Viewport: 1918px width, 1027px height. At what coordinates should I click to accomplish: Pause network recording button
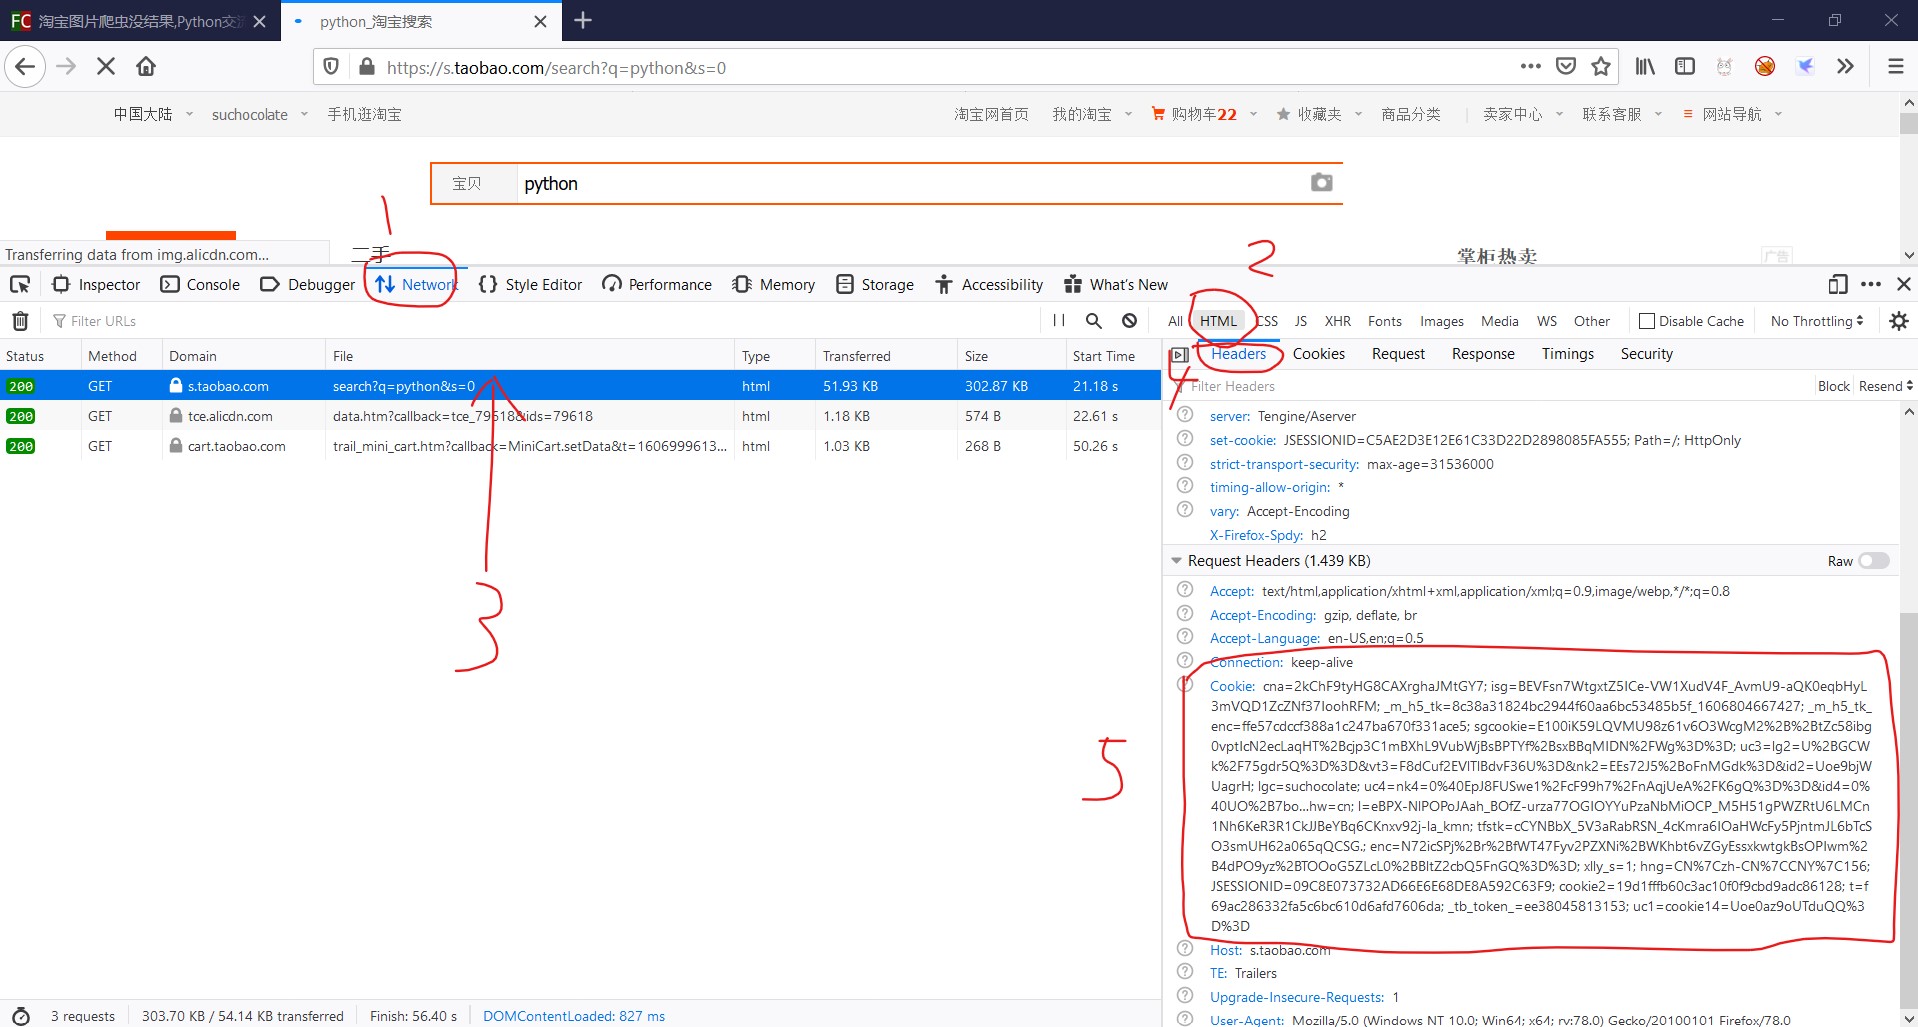[x=1059, y=321]
